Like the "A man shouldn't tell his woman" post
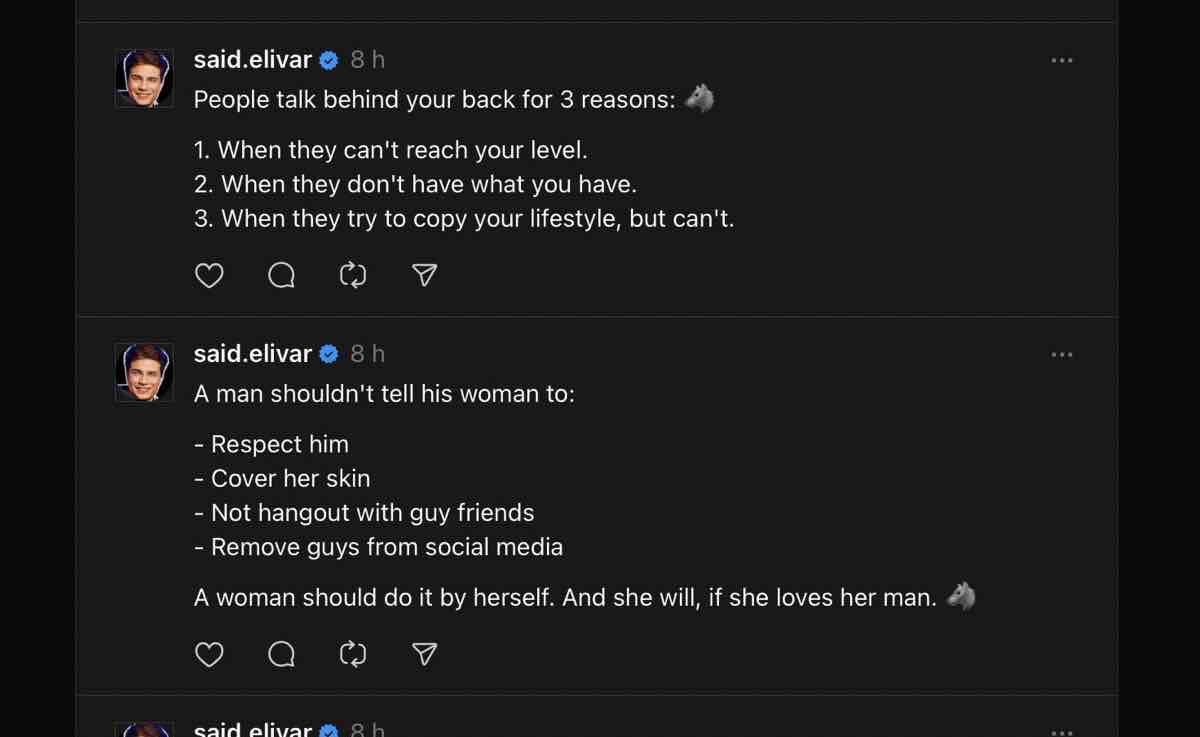 click(x=209, y=654)
